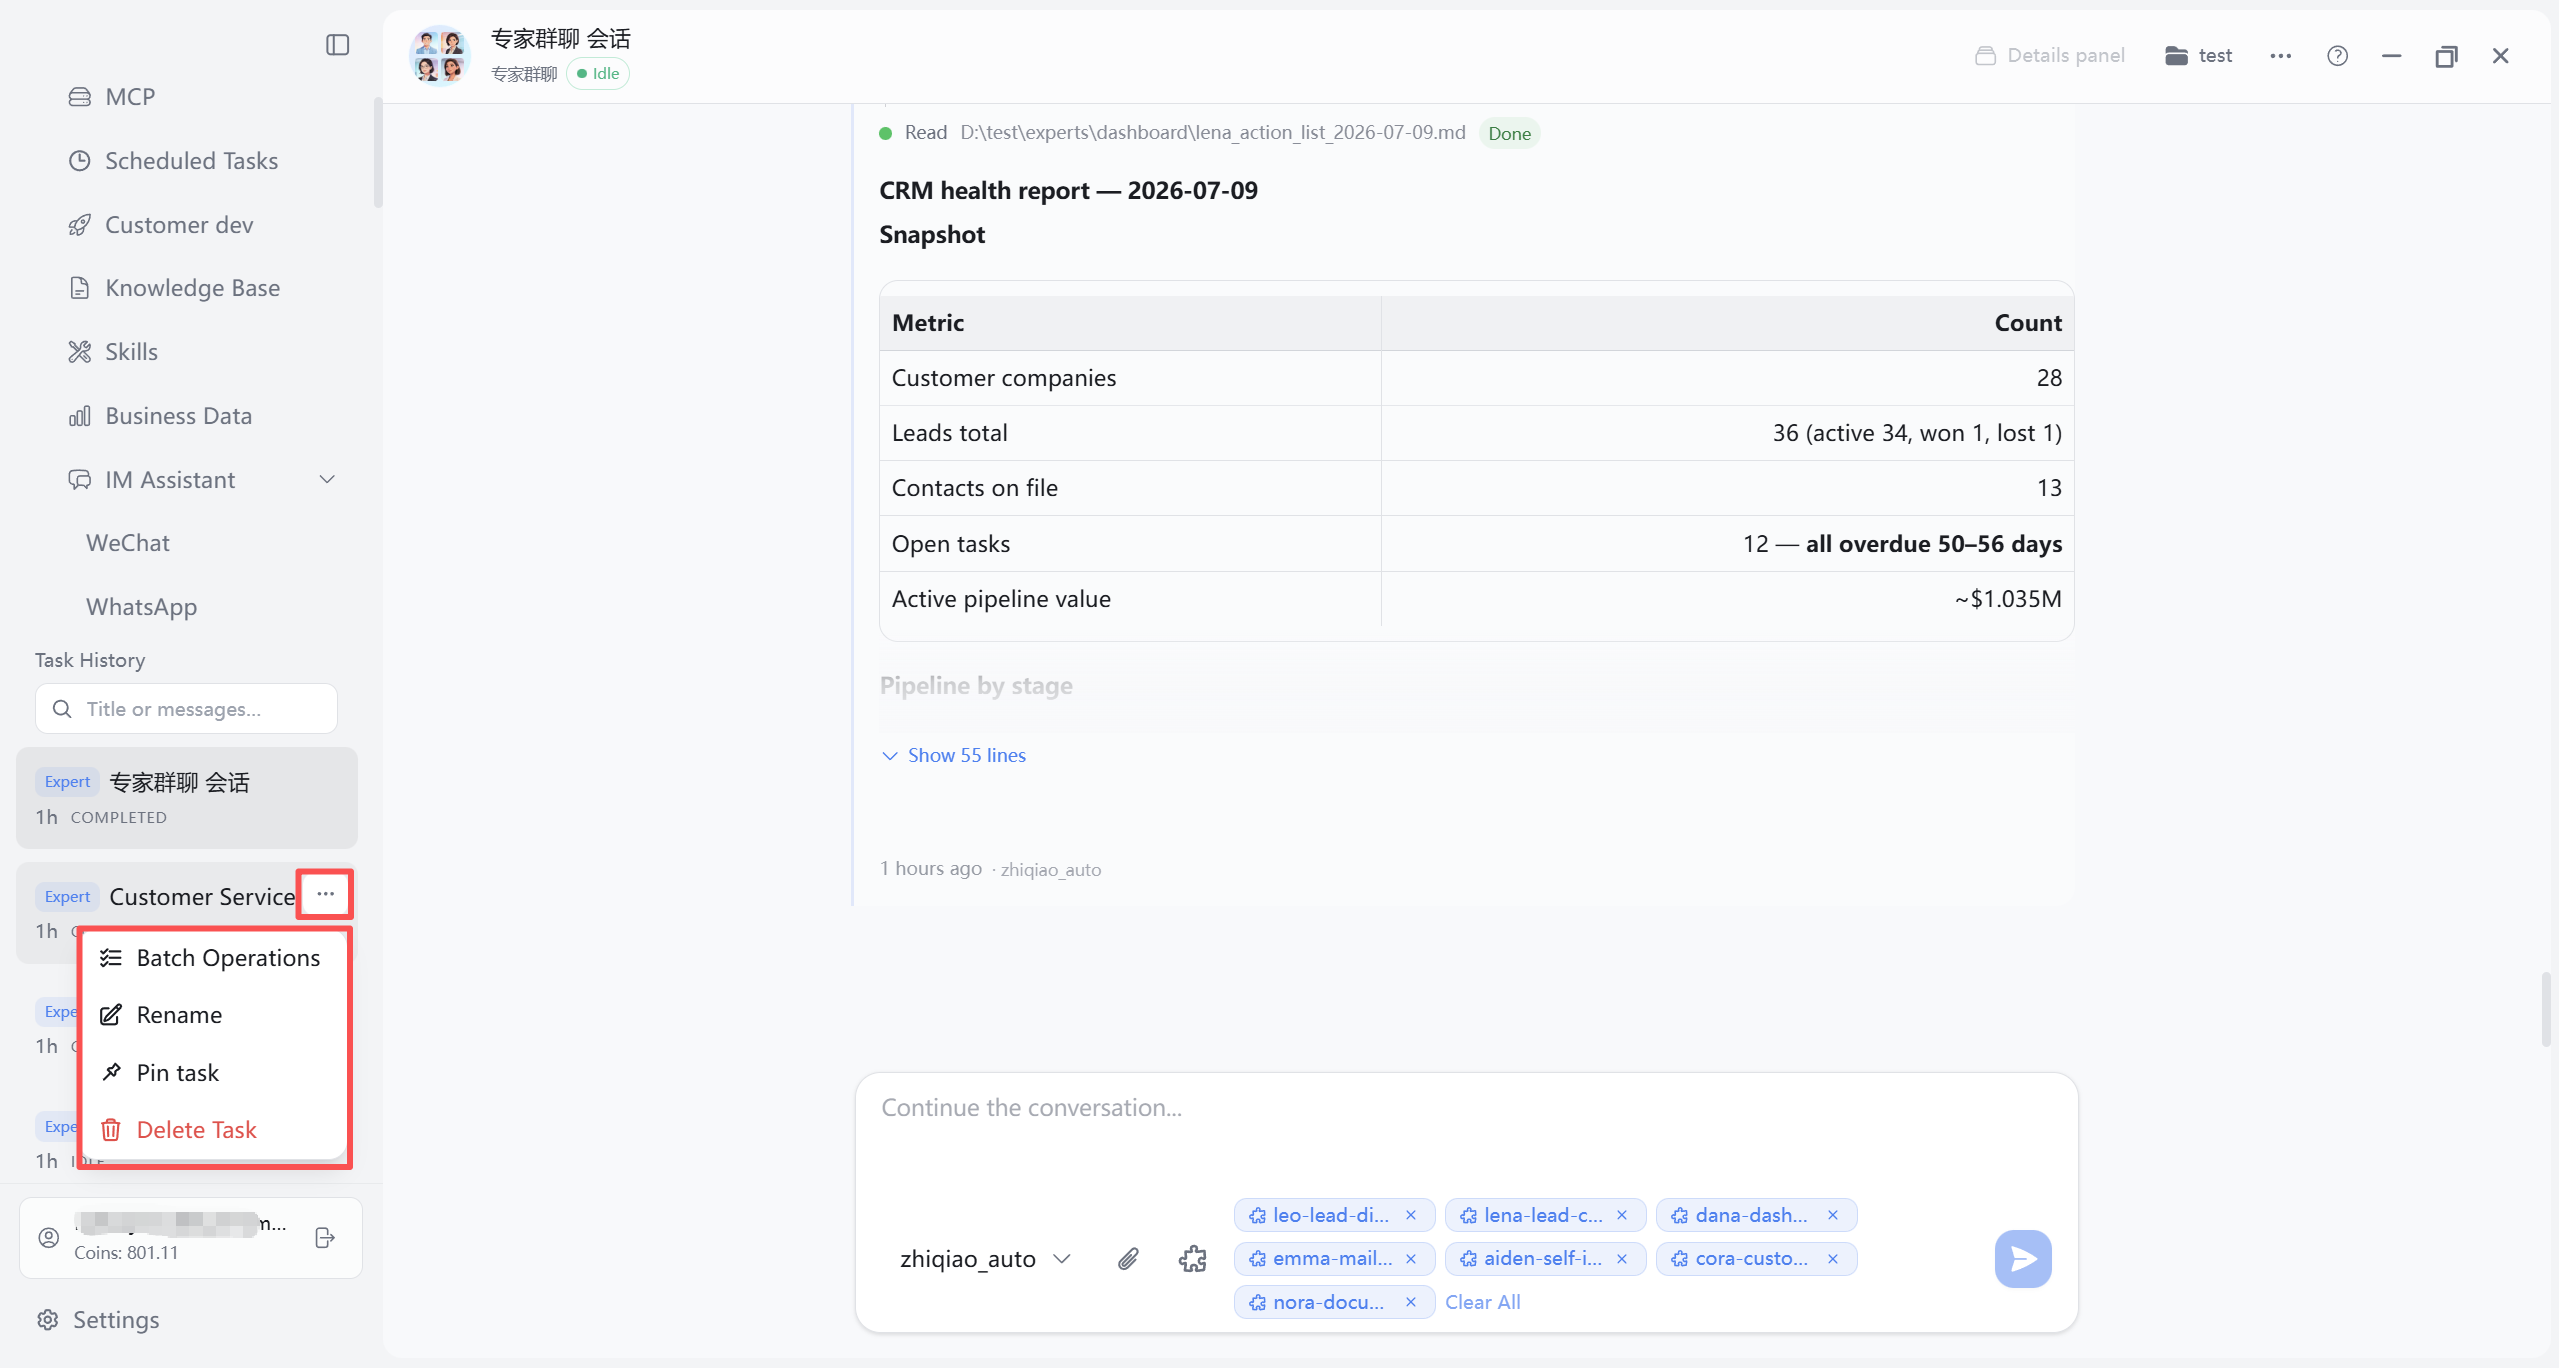Expand Show 55 lines
The height and width of the screenshot is (1368, 2559).
[954, 756]
